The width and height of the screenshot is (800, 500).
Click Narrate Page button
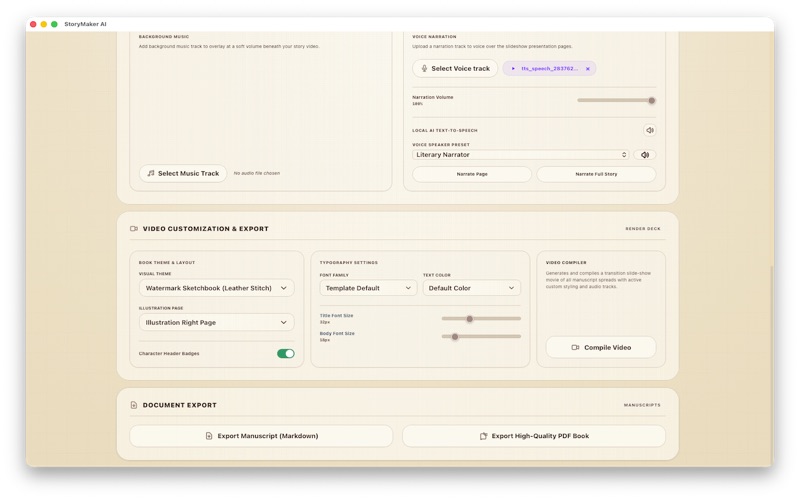(x=472, y=174)
